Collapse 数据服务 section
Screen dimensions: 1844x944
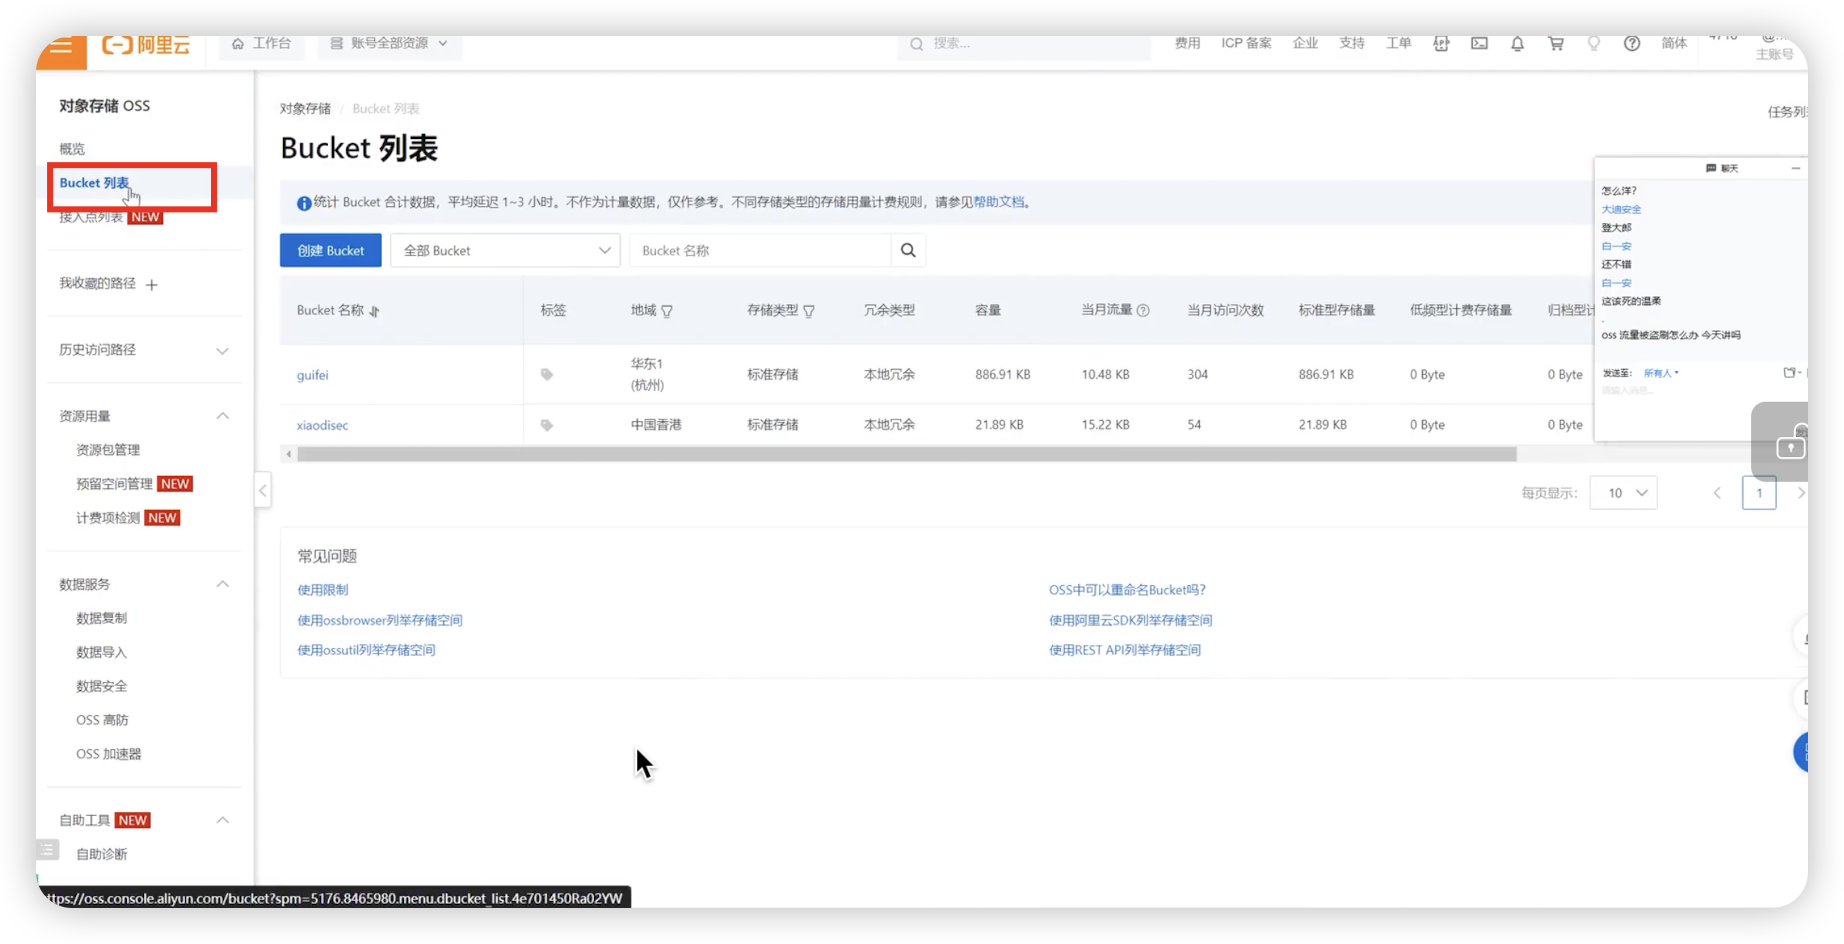coord(223,584)
